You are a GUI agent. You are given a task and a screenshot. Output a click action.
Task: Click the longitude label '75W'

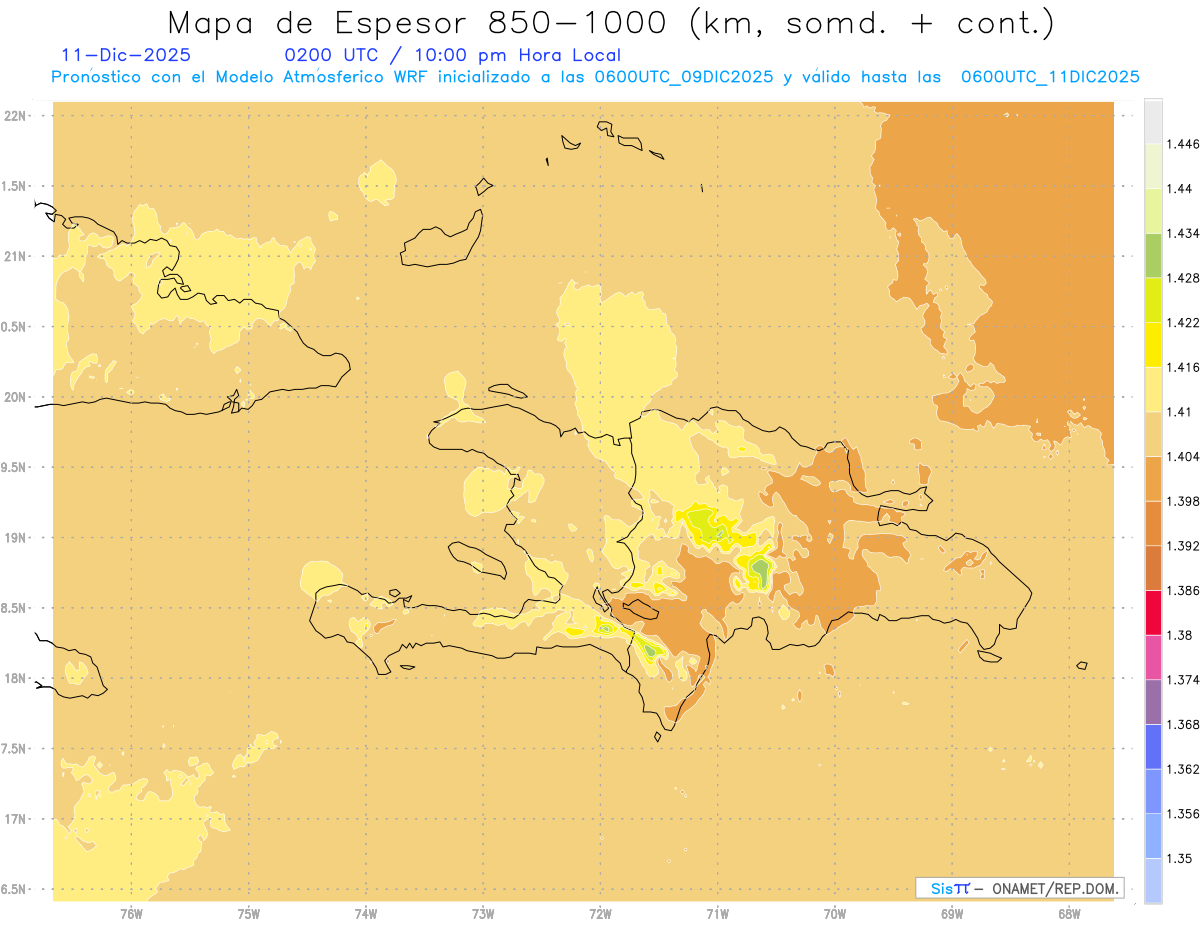(x=249, y=914)
